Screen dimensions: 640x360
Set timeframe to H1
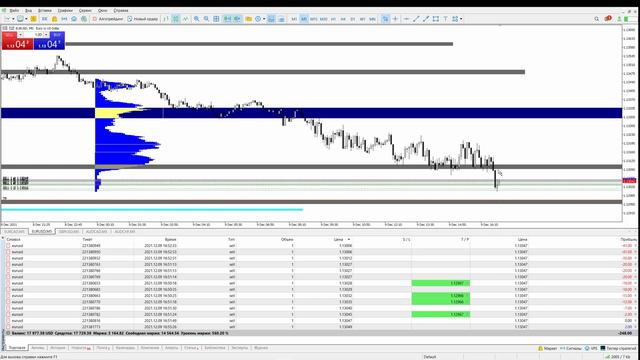[x=333, y=19]
